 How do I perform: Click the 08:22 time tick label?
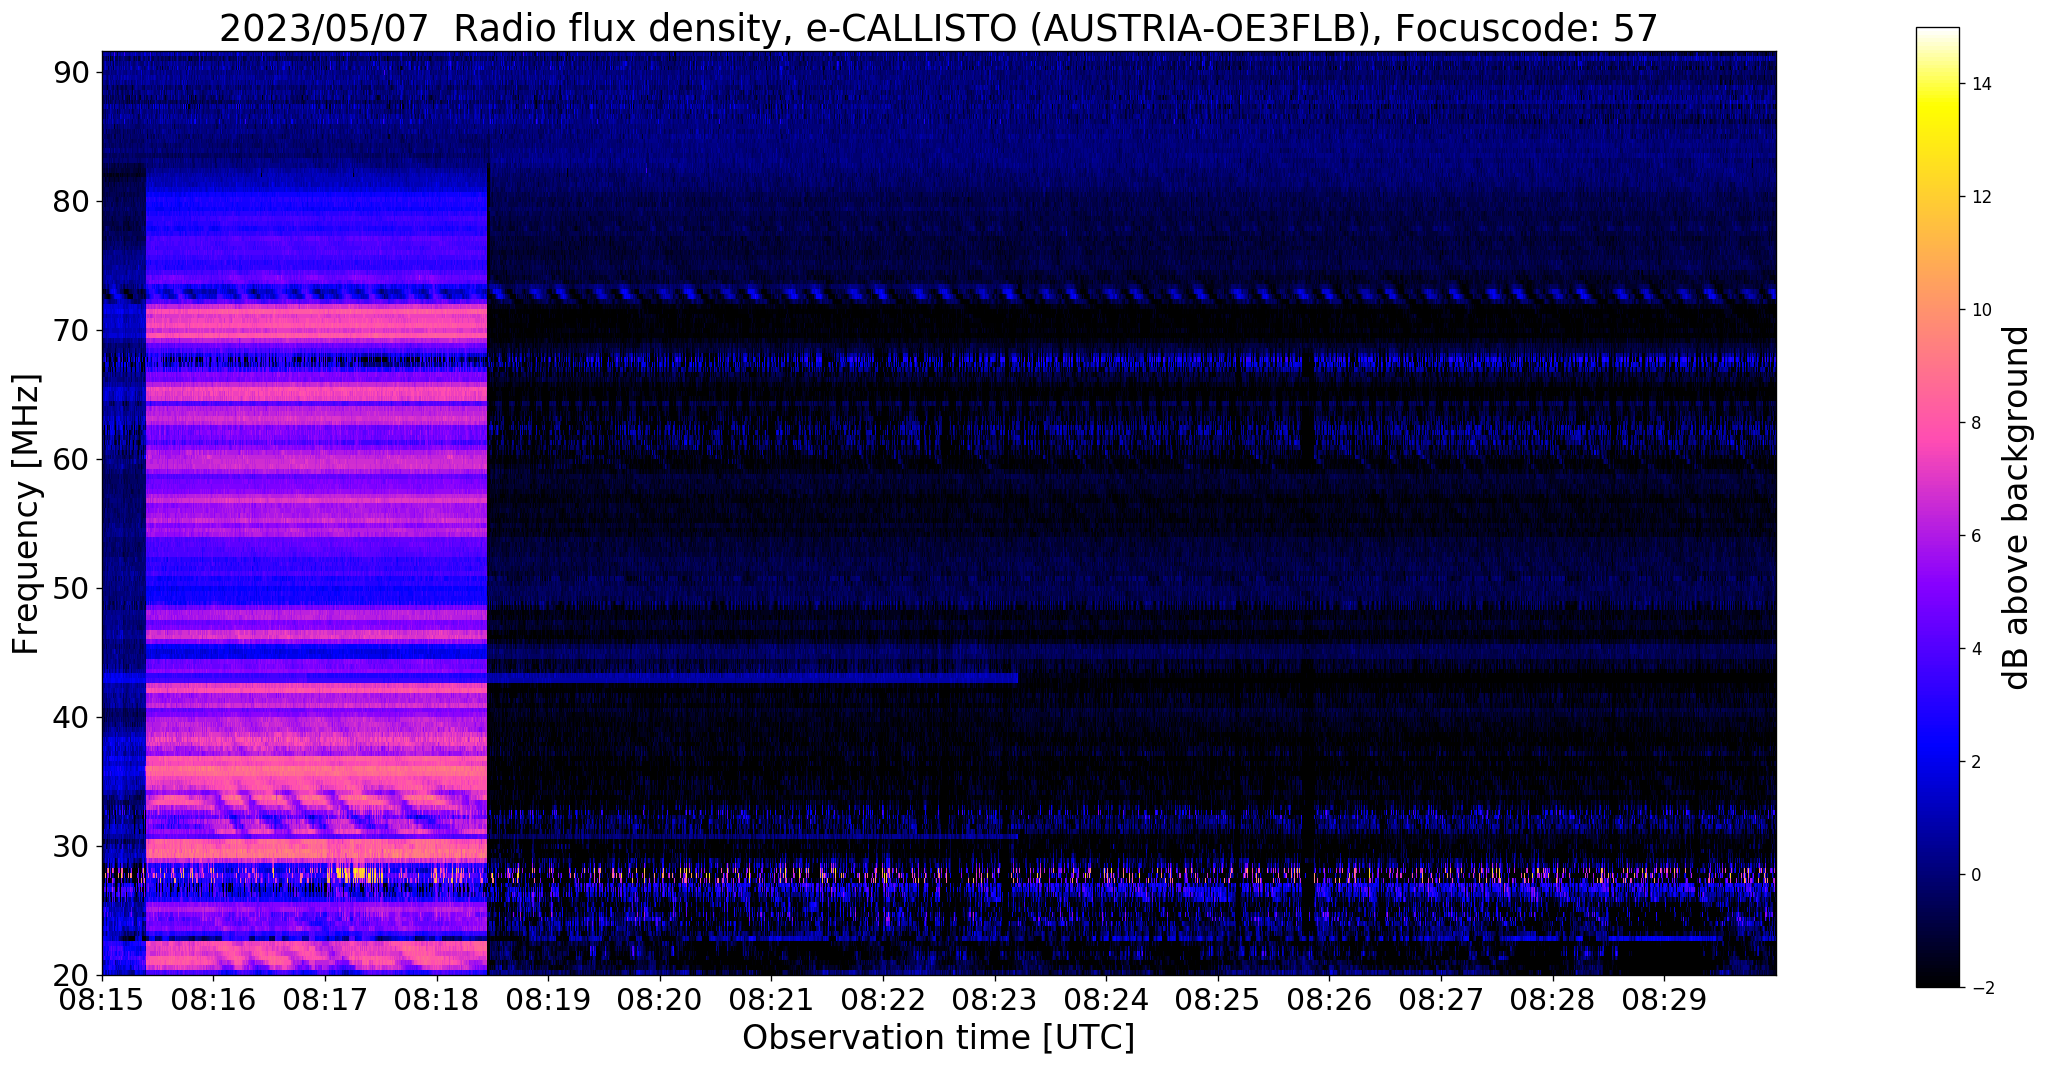(883, 999)
